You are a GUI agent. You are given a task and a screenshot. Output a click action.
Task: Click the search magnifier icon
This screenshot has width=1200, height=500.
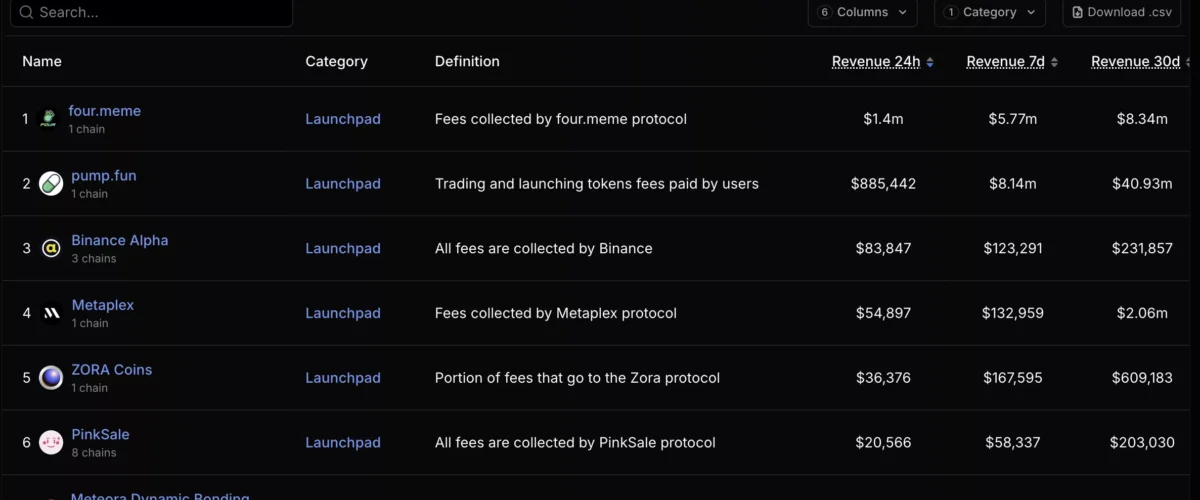tap(24, 13)
